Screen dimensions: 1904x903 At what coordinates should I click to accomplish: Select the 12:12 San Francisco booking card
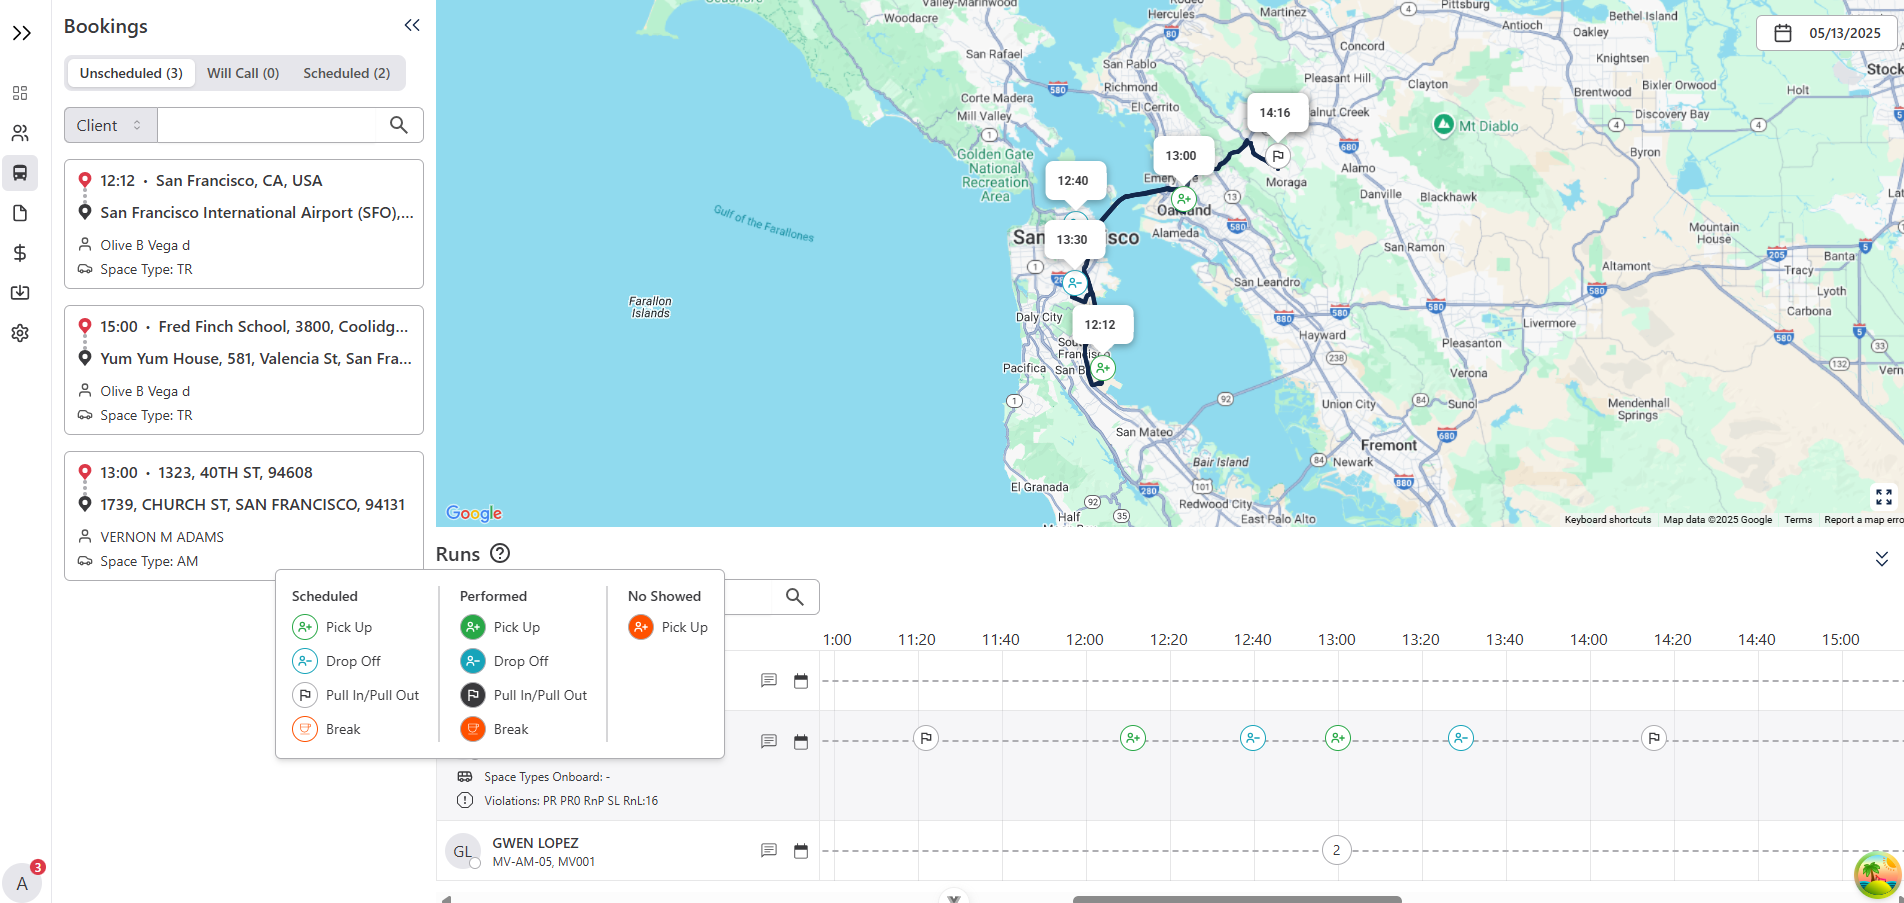[x=244, y=224]
